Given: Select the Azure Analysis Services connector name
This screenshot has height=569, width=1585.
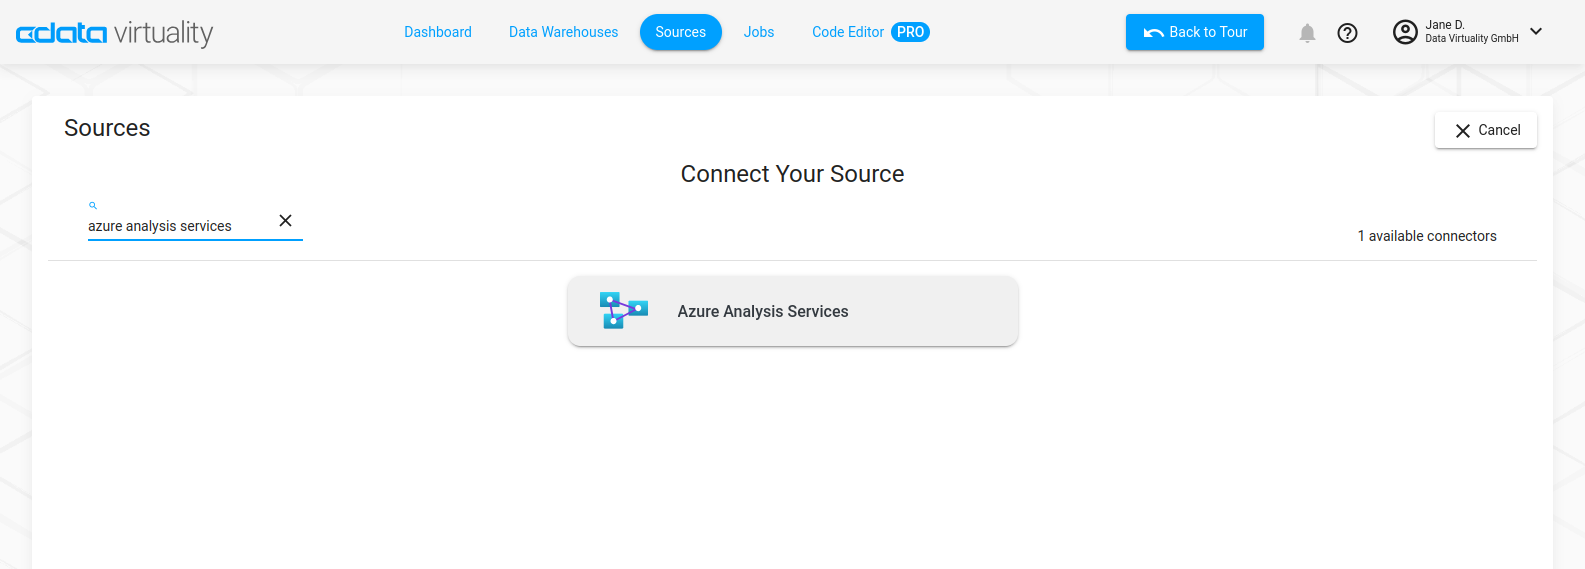Looking at the screenshot, I should point(762,312).
